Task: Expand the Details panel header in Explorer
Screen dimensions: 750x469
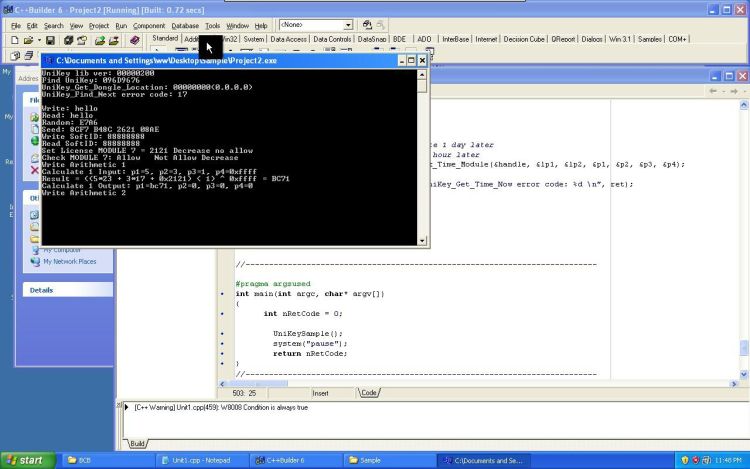Action: pyautogui.click(x=67, y=290)
